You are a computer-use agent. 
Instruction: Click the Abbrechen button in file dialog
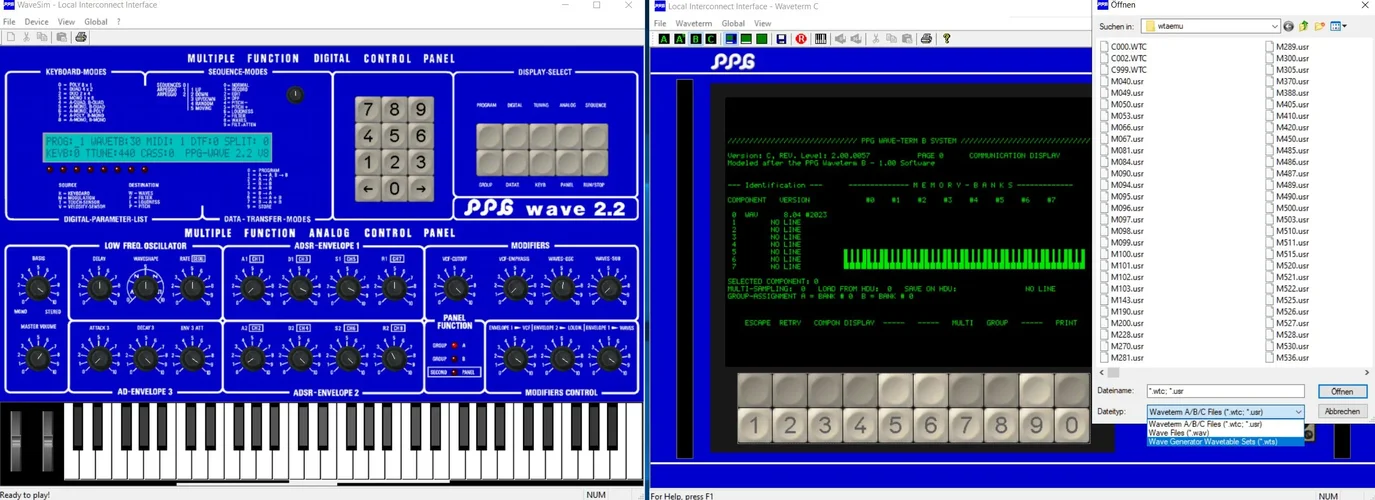[x=1342, y=411]
